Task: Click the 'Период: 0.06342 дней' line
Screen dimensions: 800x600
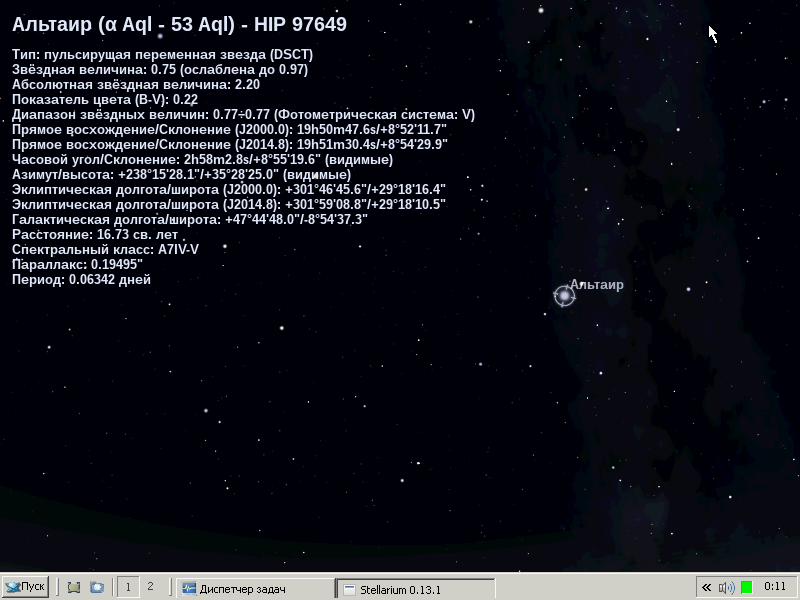Action: pos(81,280)
